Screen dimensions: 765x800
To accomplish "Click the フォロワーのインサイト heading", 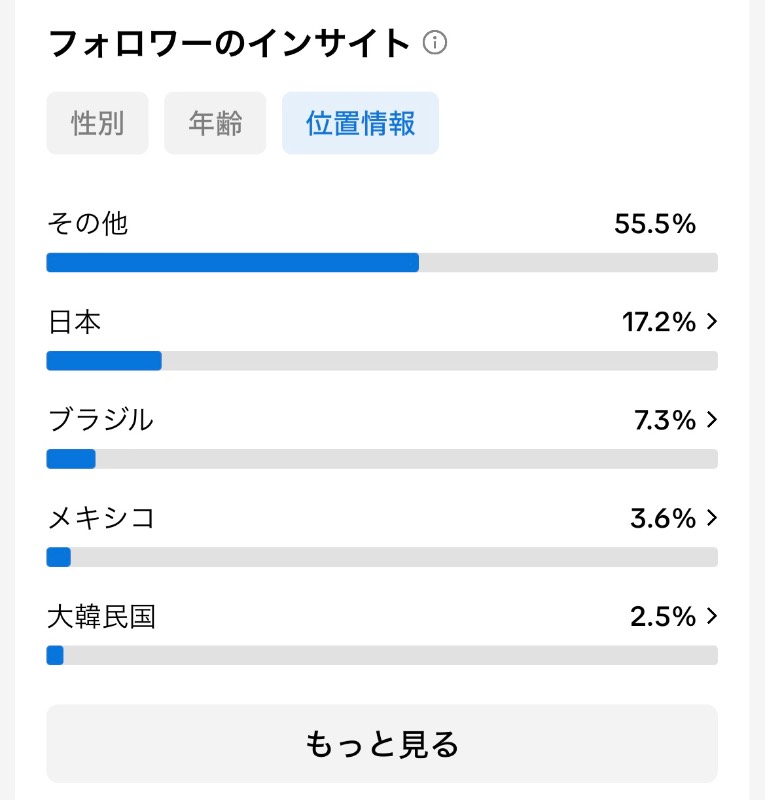I will click(x=229, y=43).
